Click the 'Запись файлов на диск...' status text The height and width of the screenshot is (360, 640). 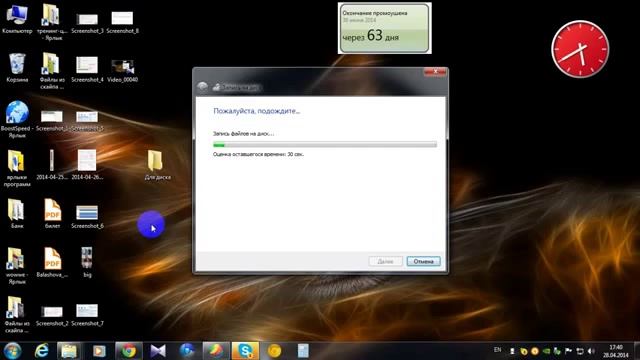(243, 133)
